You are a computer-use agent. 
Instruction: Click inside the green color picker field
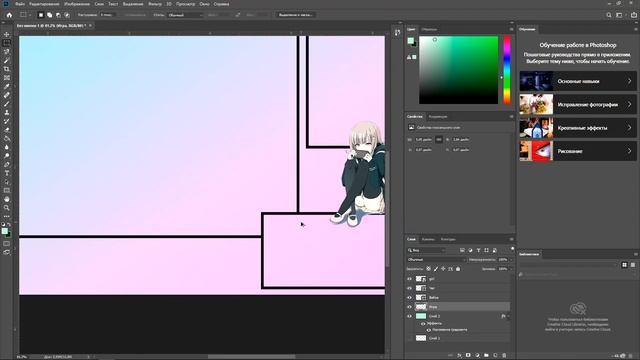click(x=458, y=70)
